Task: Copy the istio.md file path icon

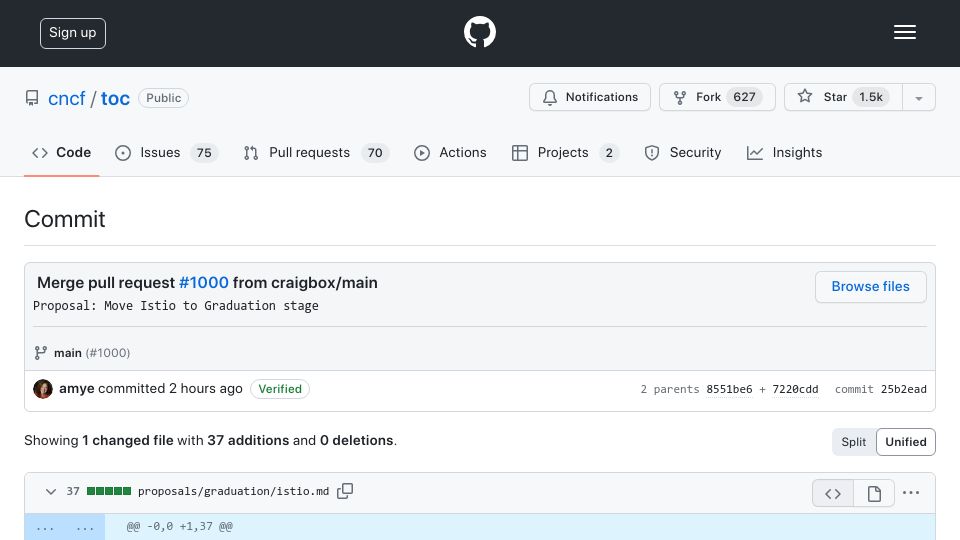Action: click(x=345, y=491)
